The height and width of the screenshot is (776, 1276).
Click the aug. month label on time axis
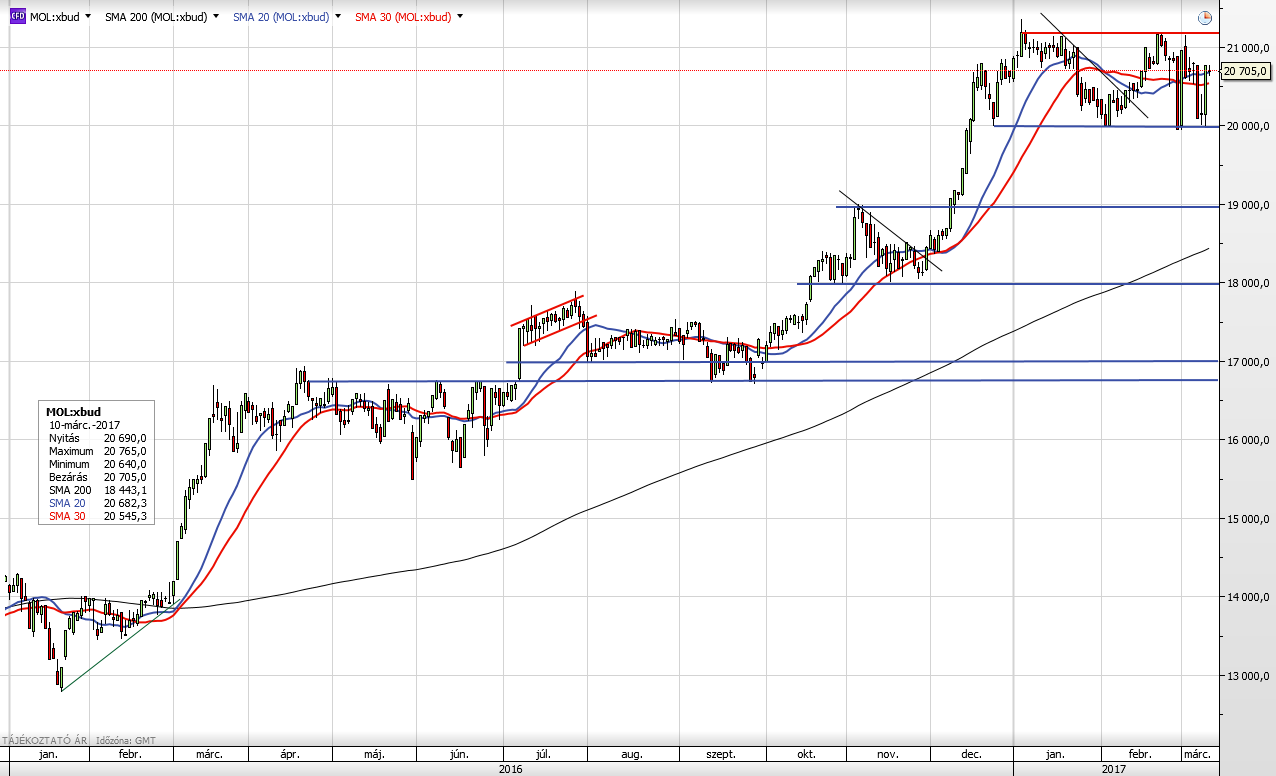pos(631,754)
